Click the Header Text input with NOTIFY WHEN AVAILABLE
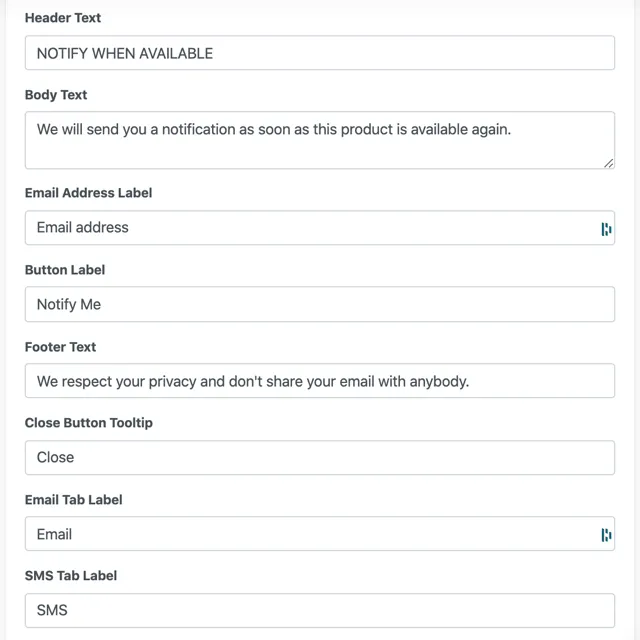 click(x=320, y=53)
